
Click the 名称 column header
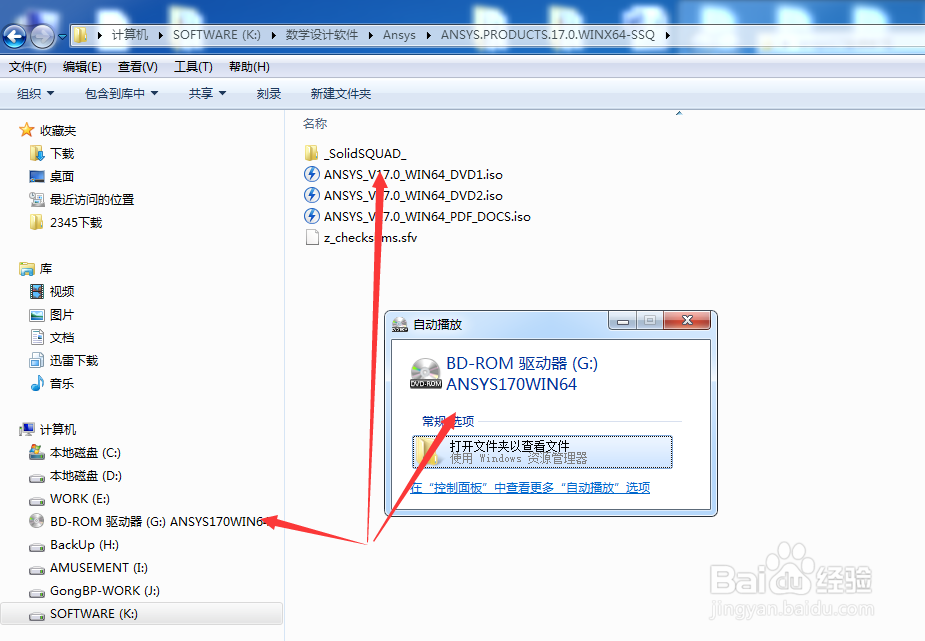314,123
